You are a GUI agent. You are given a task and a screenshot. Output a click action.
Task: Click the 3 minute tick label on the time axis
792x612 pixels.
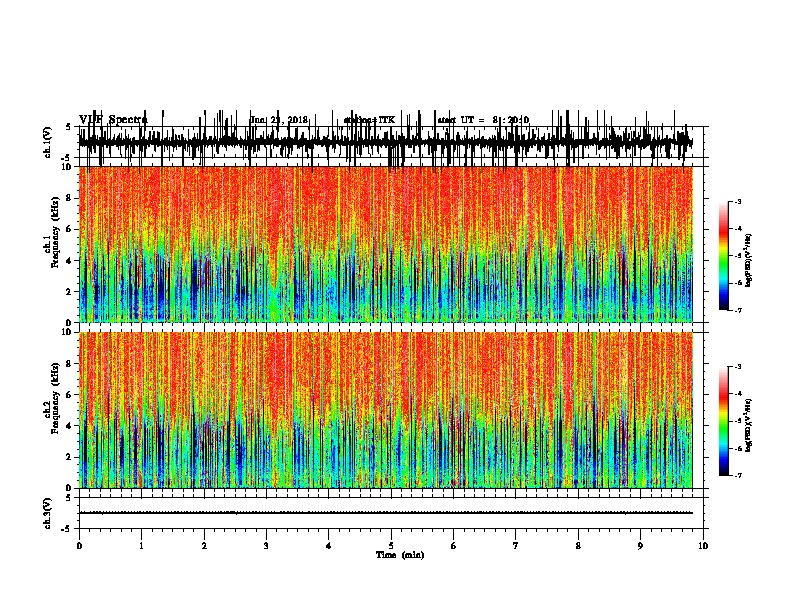[x=266, y=546]
